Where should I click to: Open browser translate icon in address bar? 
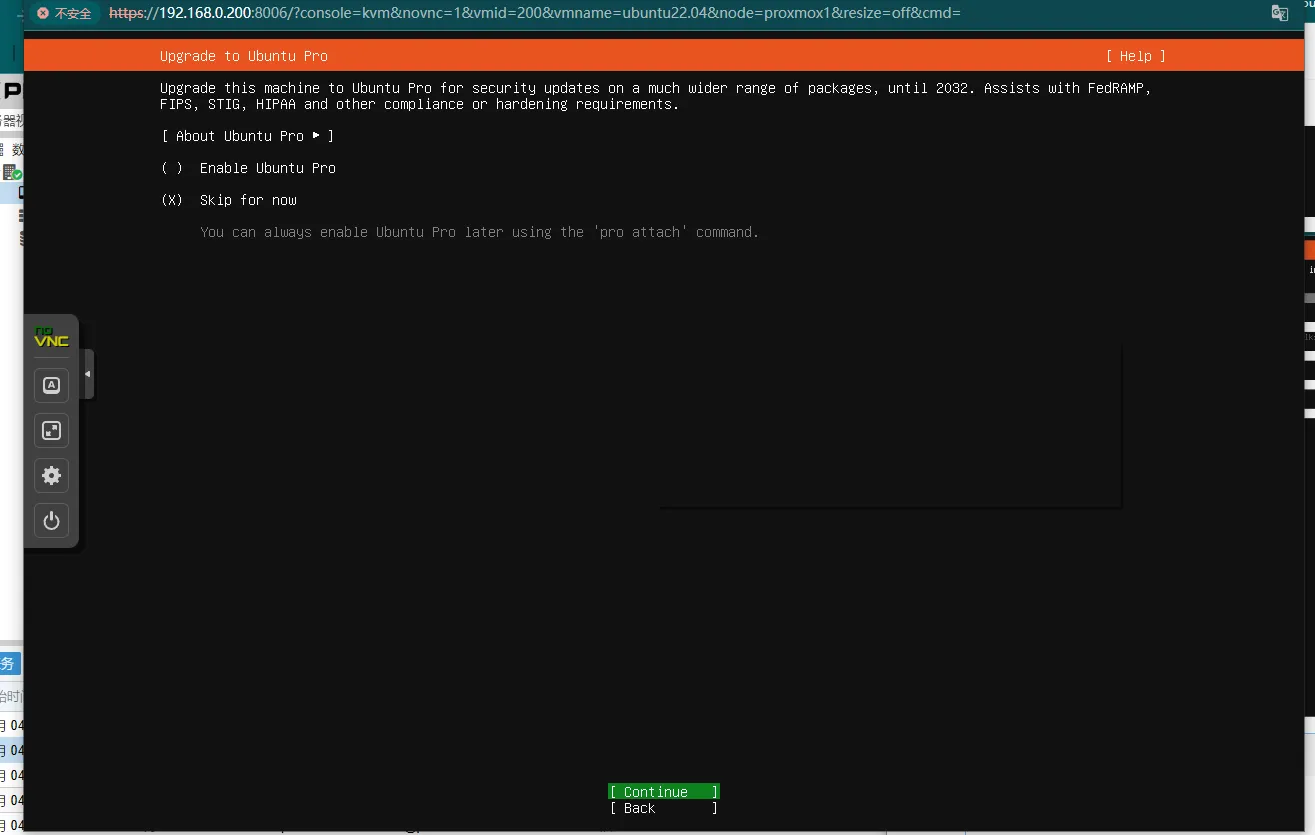1279,13
